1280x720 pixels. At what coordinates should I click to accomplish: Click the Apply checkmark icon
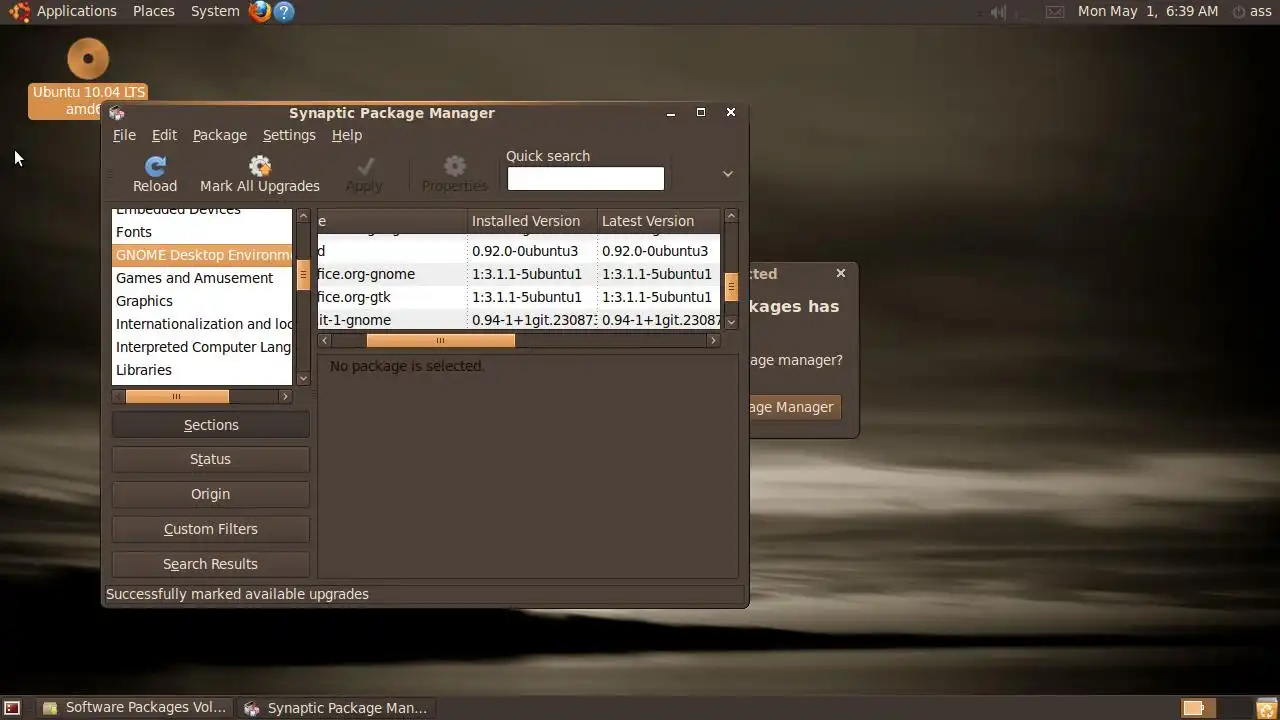coord(365,166)
